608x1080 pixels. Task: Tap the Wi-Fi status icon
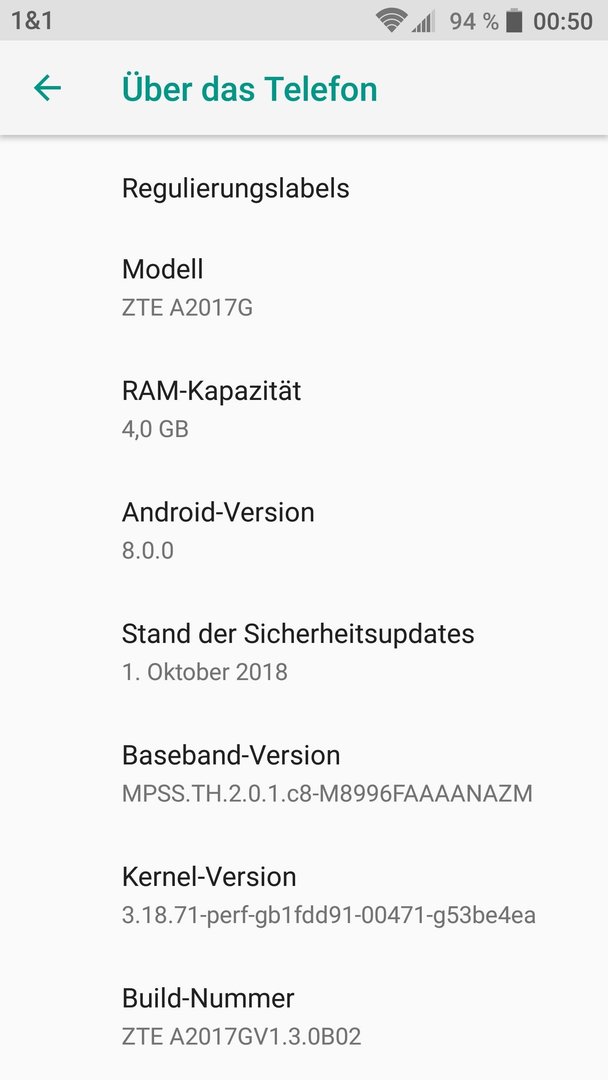point(391,21)
